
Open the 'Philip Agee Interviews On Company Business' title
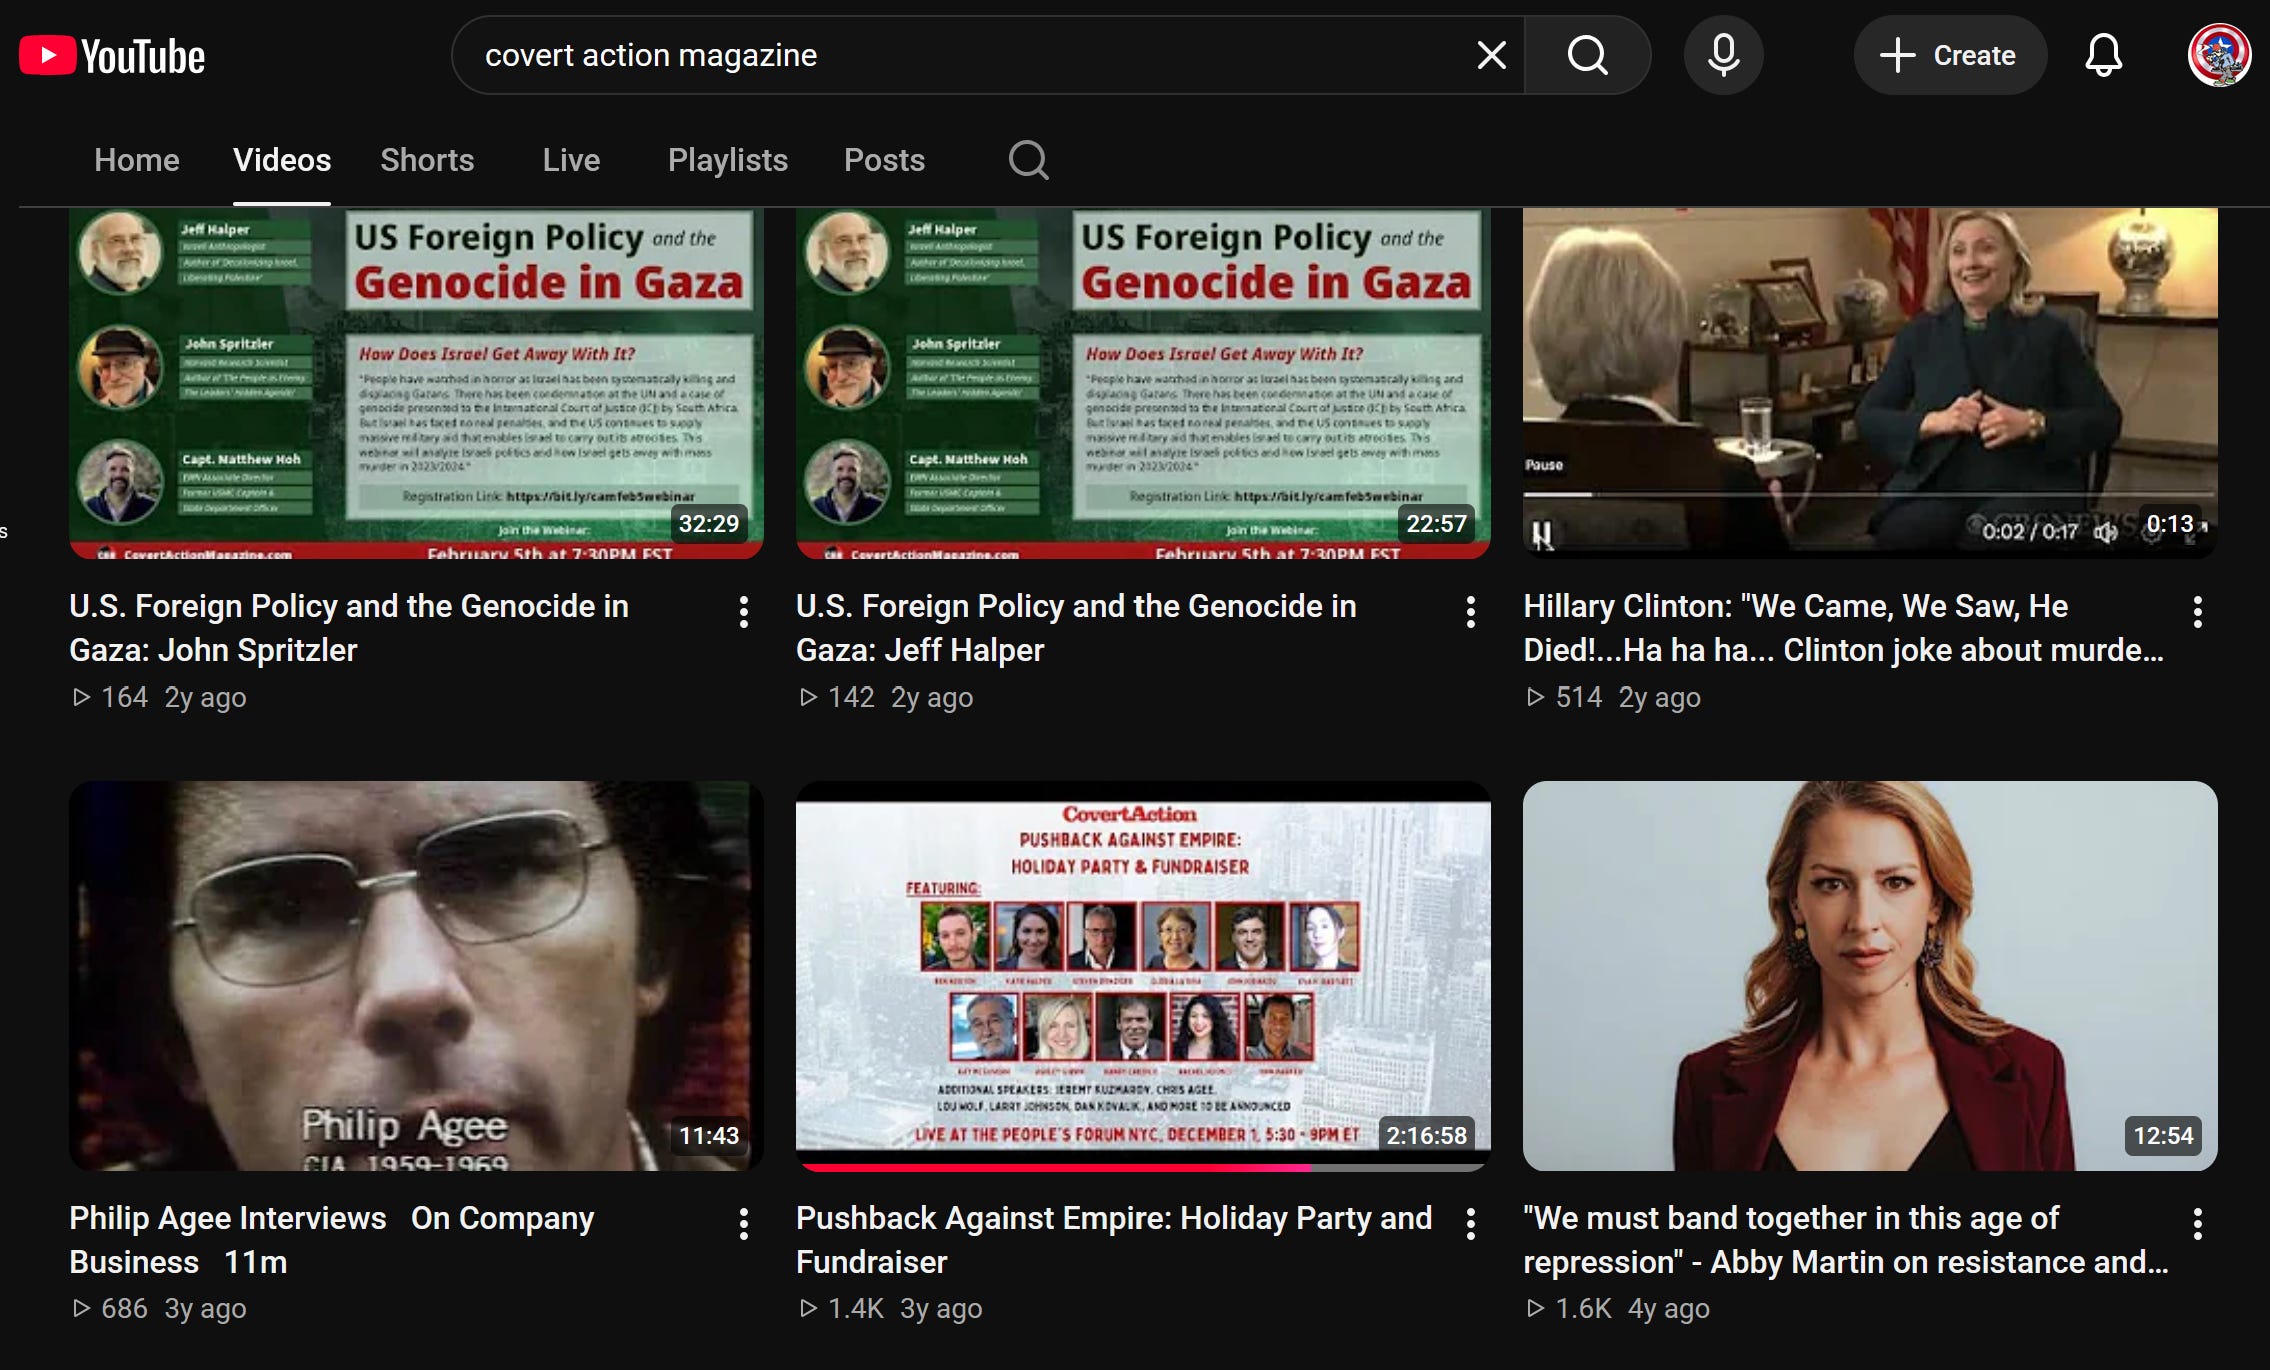[332, 1240]
